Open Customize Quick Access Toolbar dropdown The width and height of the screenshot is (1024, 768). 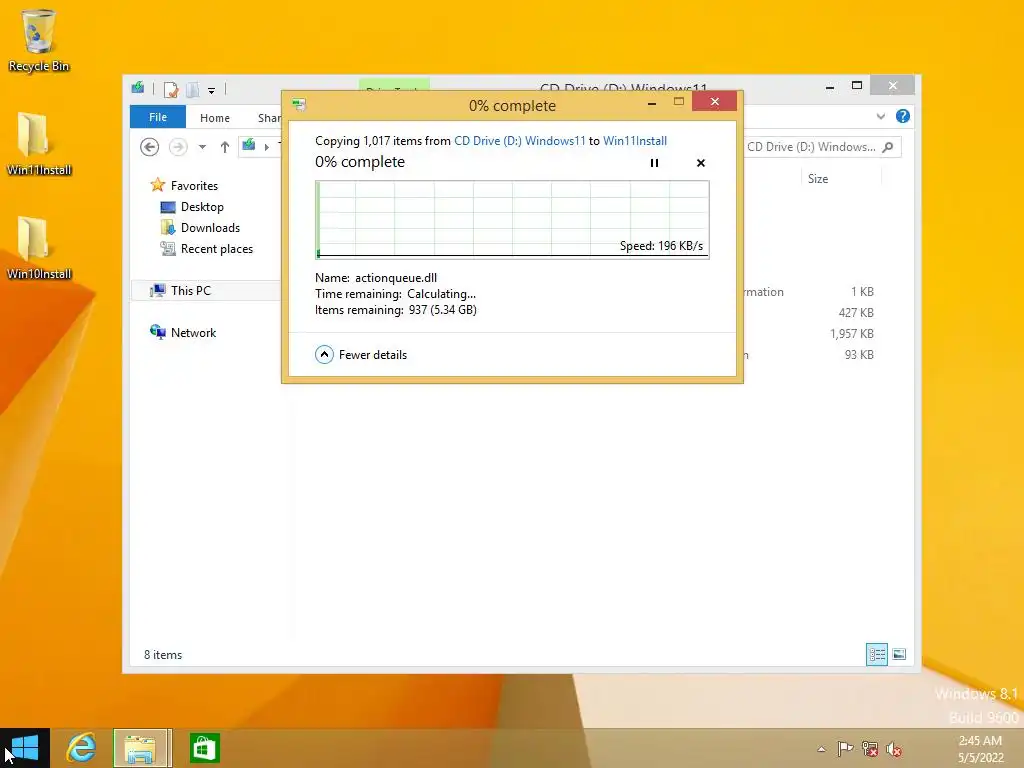tap(211, 90)
